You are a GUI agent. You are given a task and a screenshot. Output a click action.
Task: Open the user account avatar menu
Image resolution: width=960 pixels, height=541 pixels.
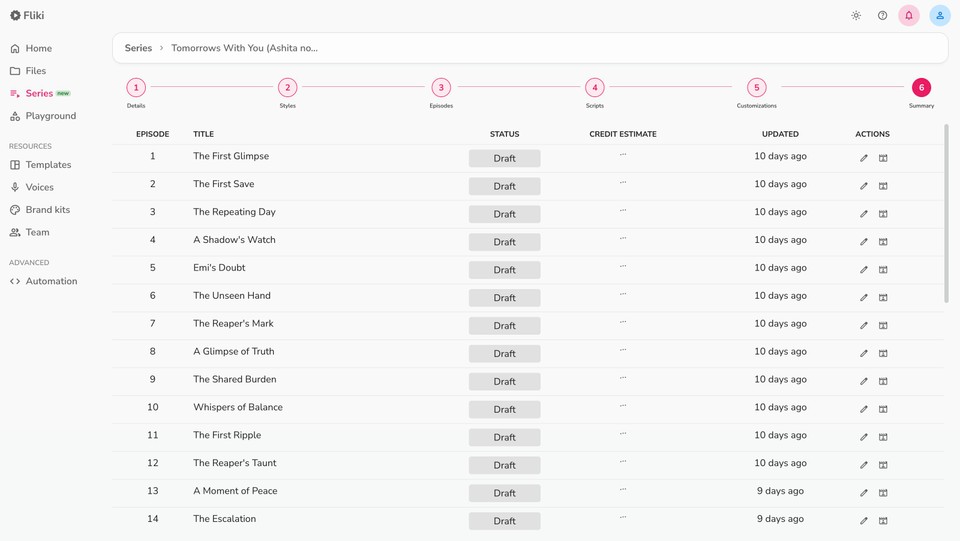(940, 16)
